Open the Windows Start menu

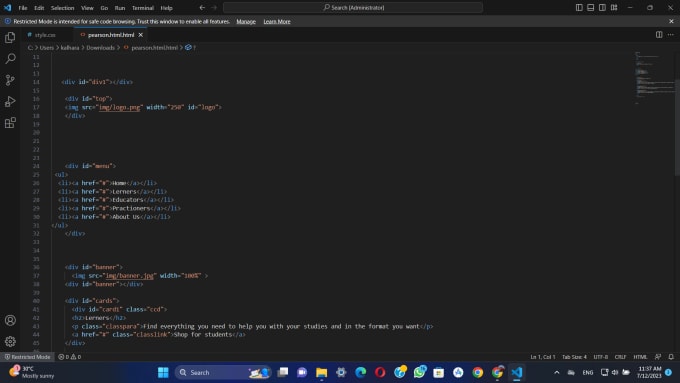click(x=163, y=373)
